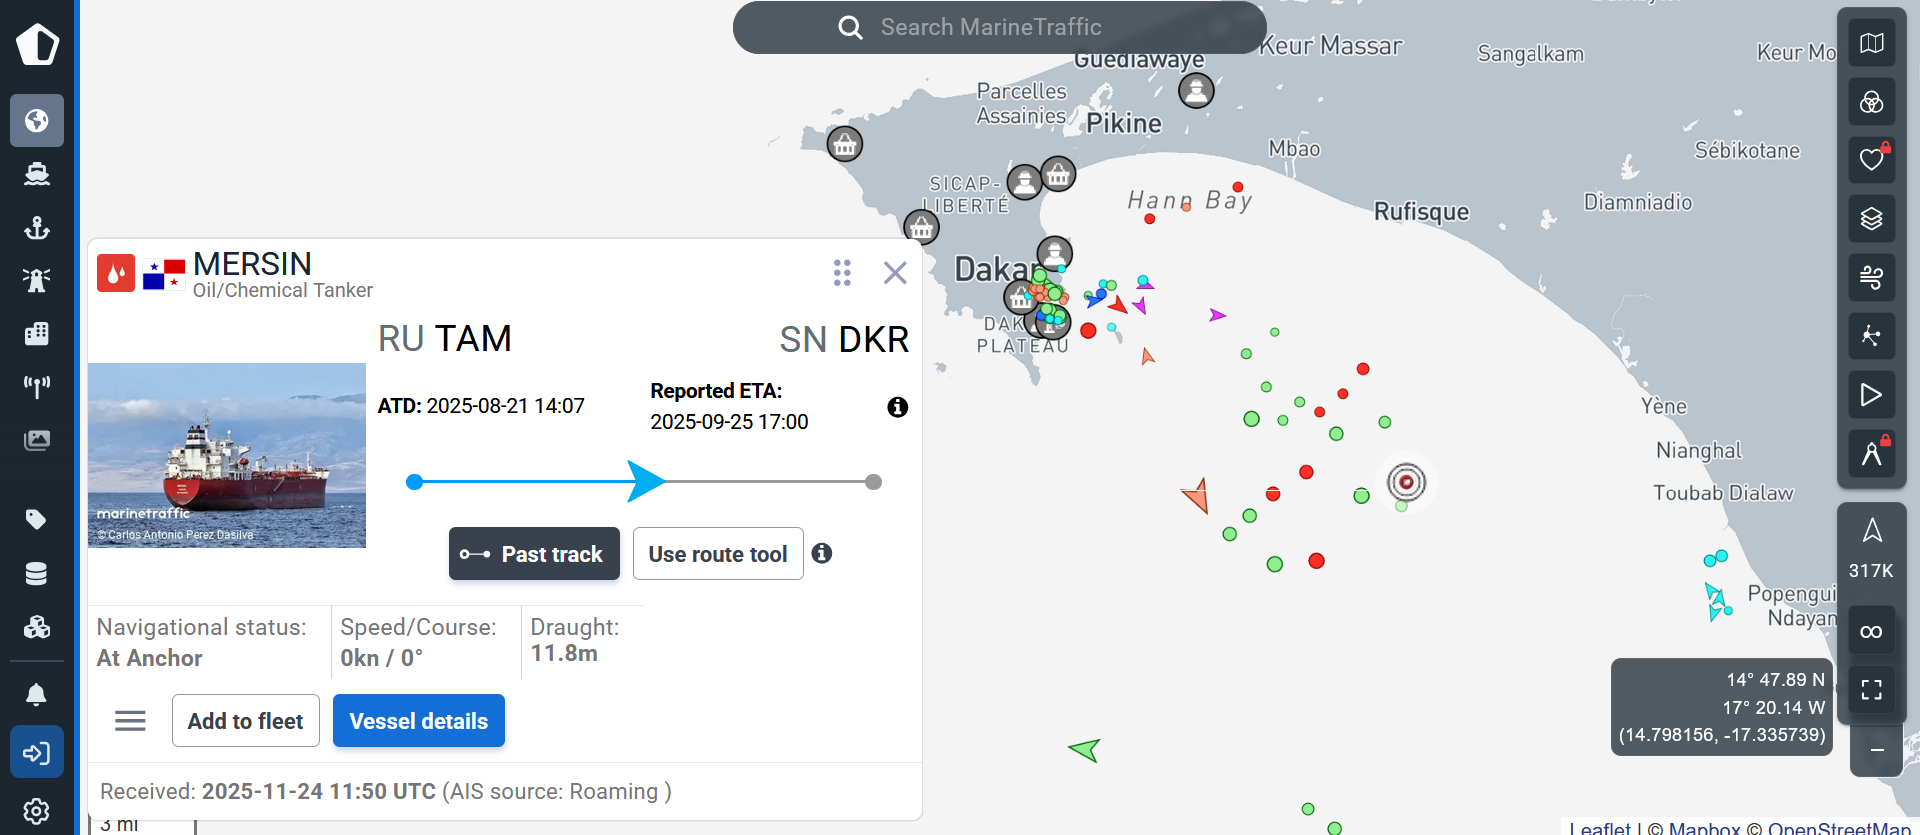Click the Vessel details button
Viewport: 1920px width, 835px height.
tap(418, 721)
